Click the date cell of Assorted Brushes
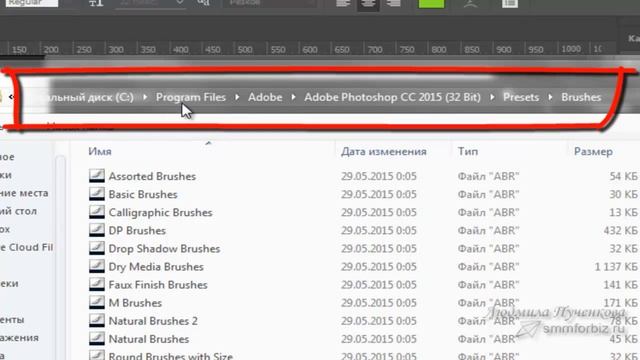Image resolution: width=640 pixels, height=360 pixels. click(379, 176)
